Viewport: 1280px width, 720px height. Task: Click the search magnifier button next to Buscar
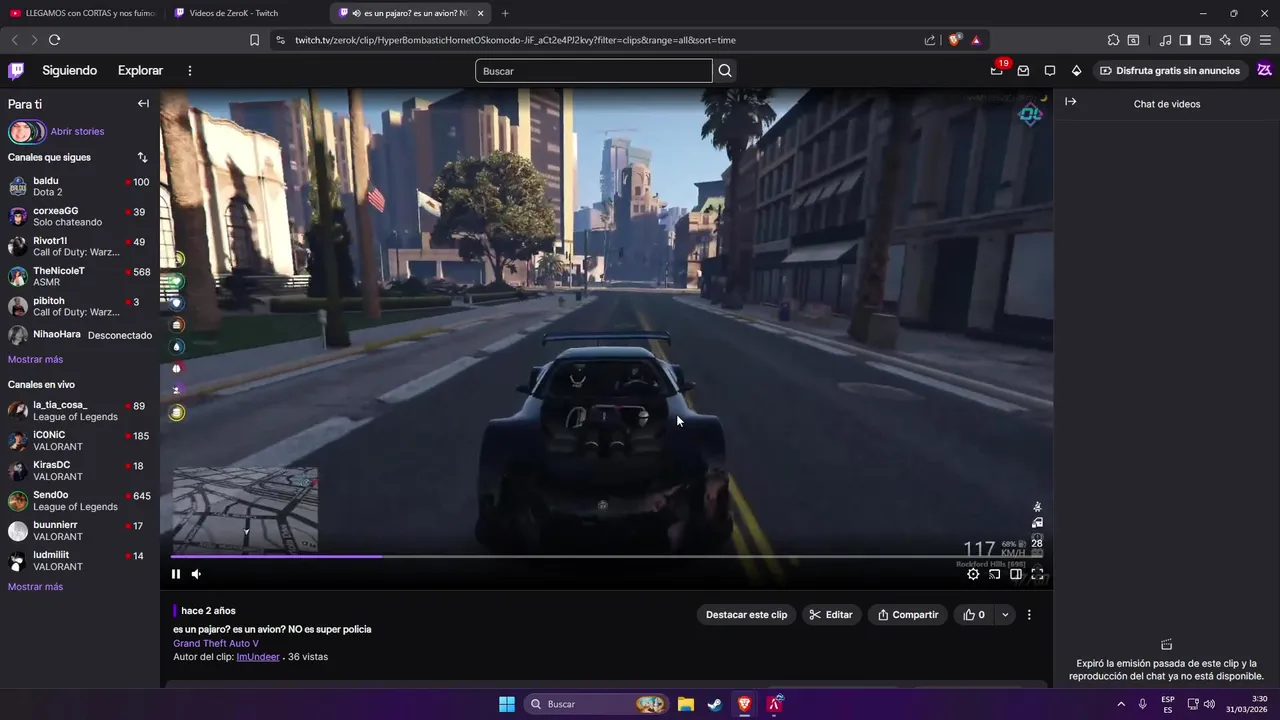(x=725, y=71)
